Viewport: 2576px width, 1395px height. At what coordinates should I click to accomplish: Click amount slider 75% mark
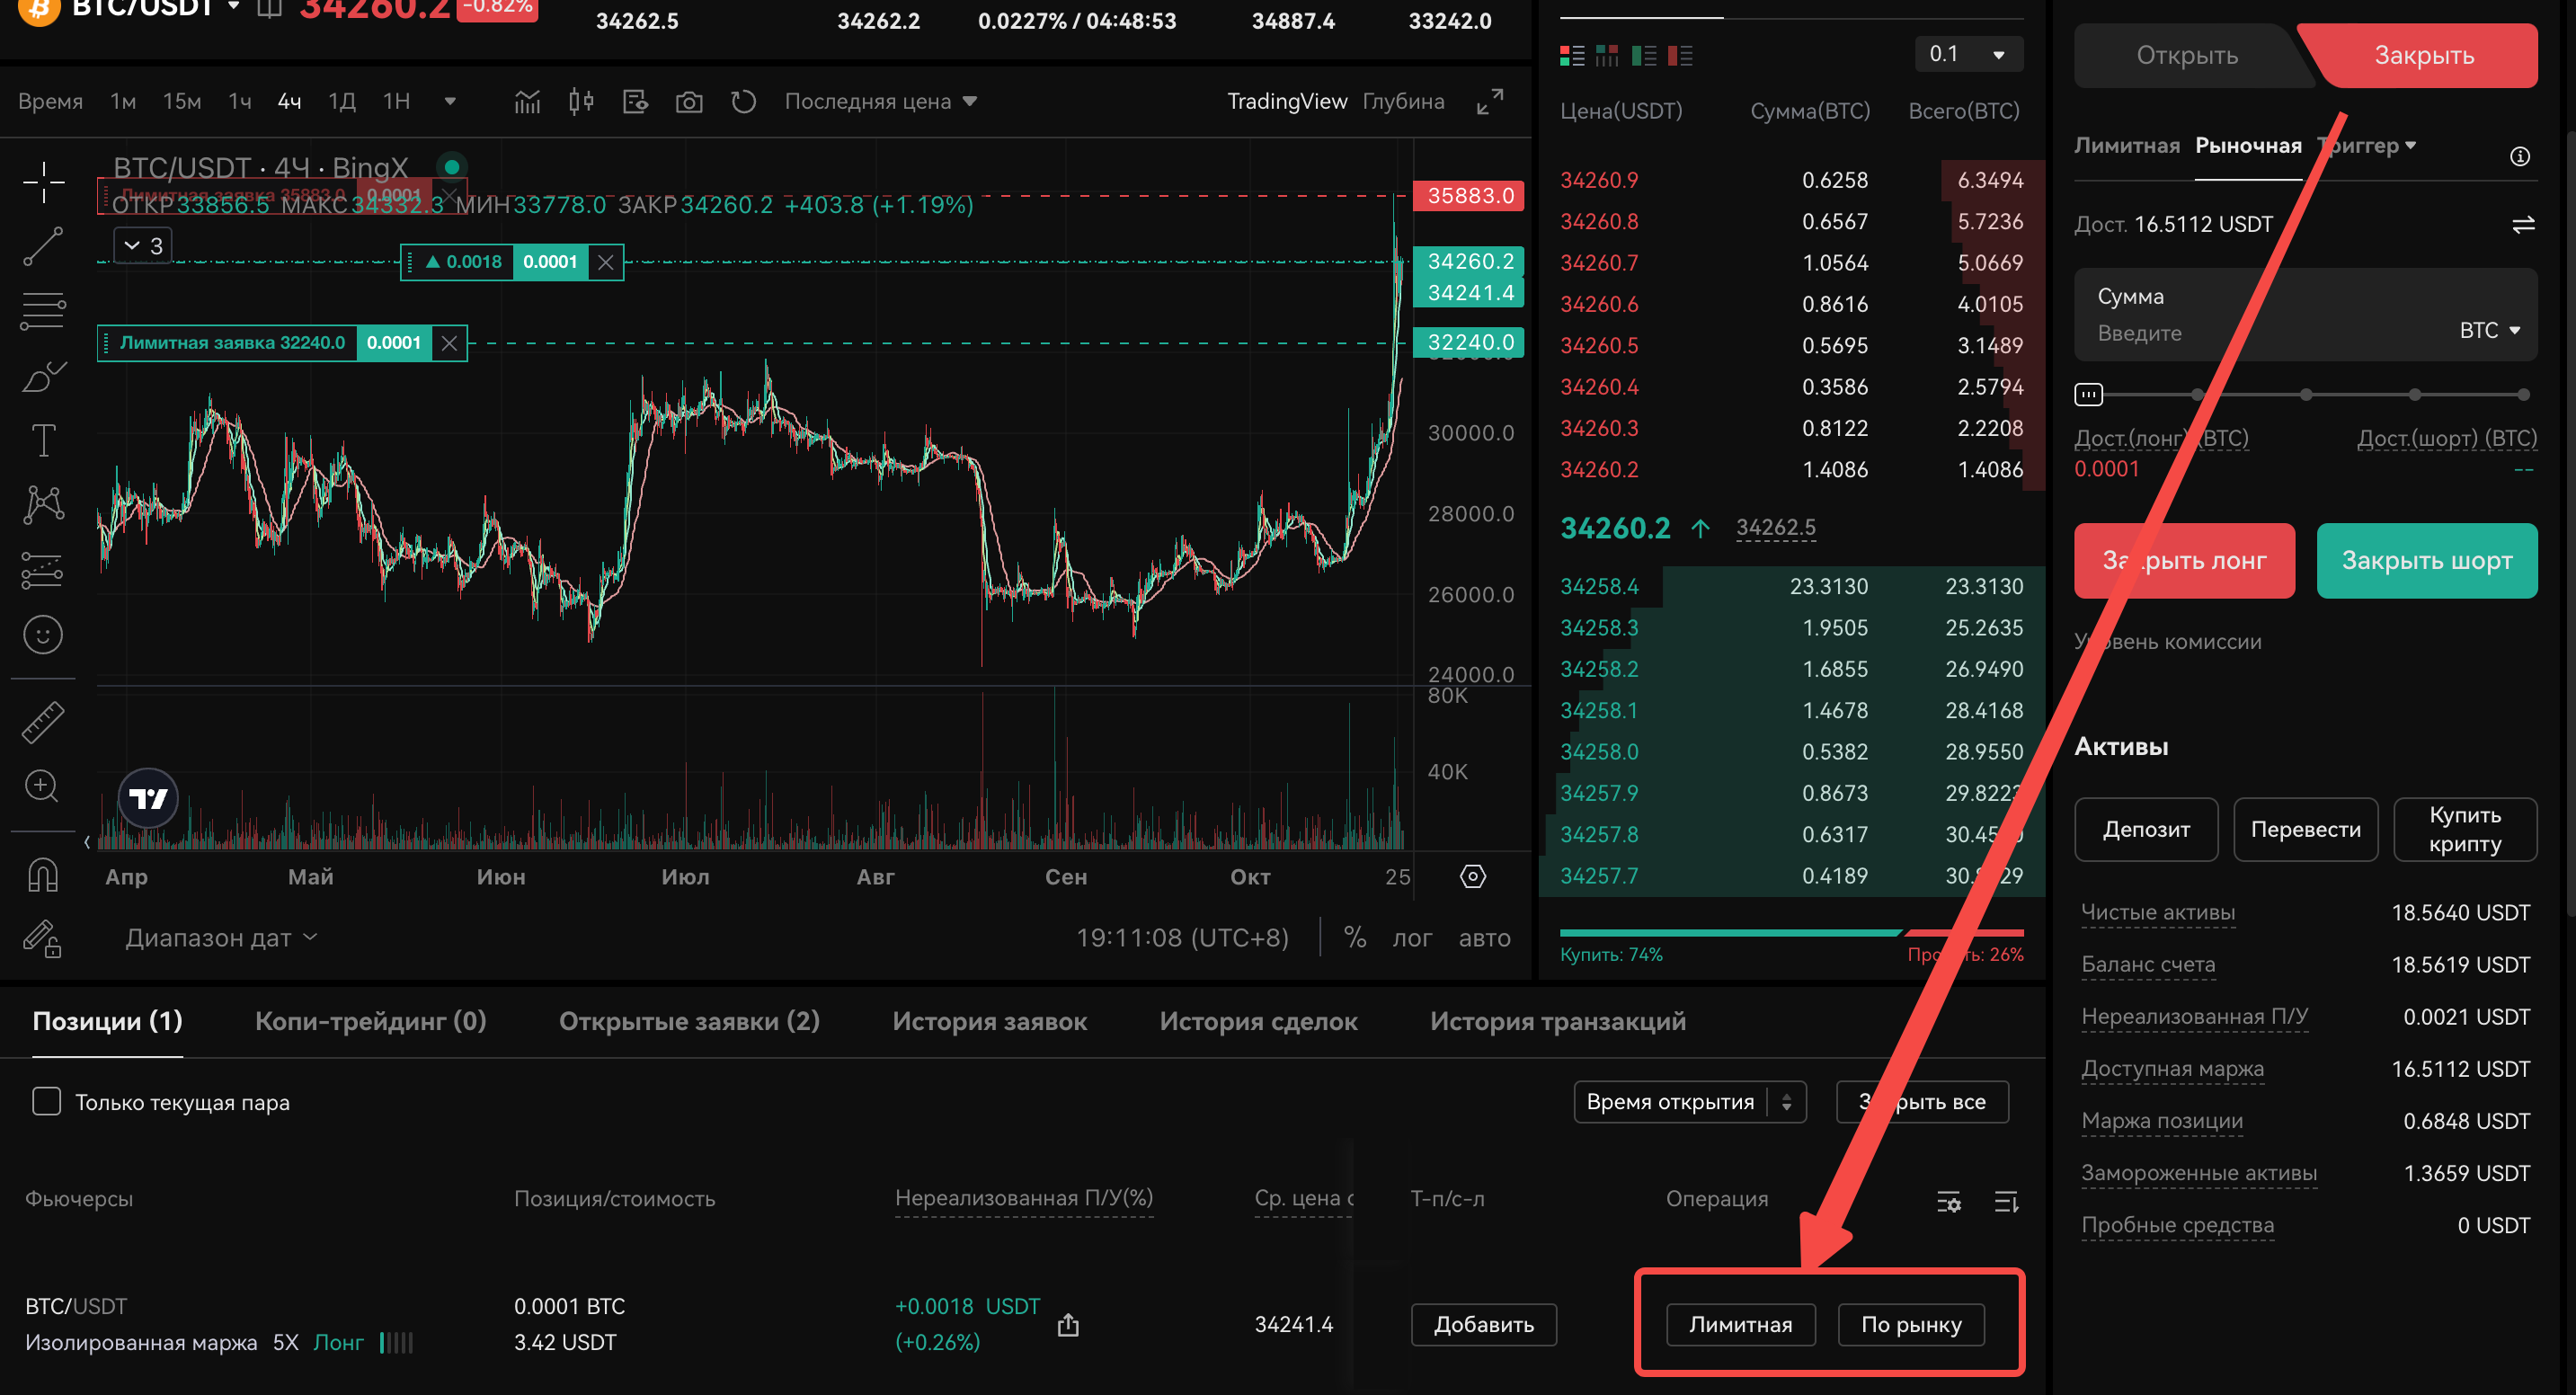(2414, 395)
